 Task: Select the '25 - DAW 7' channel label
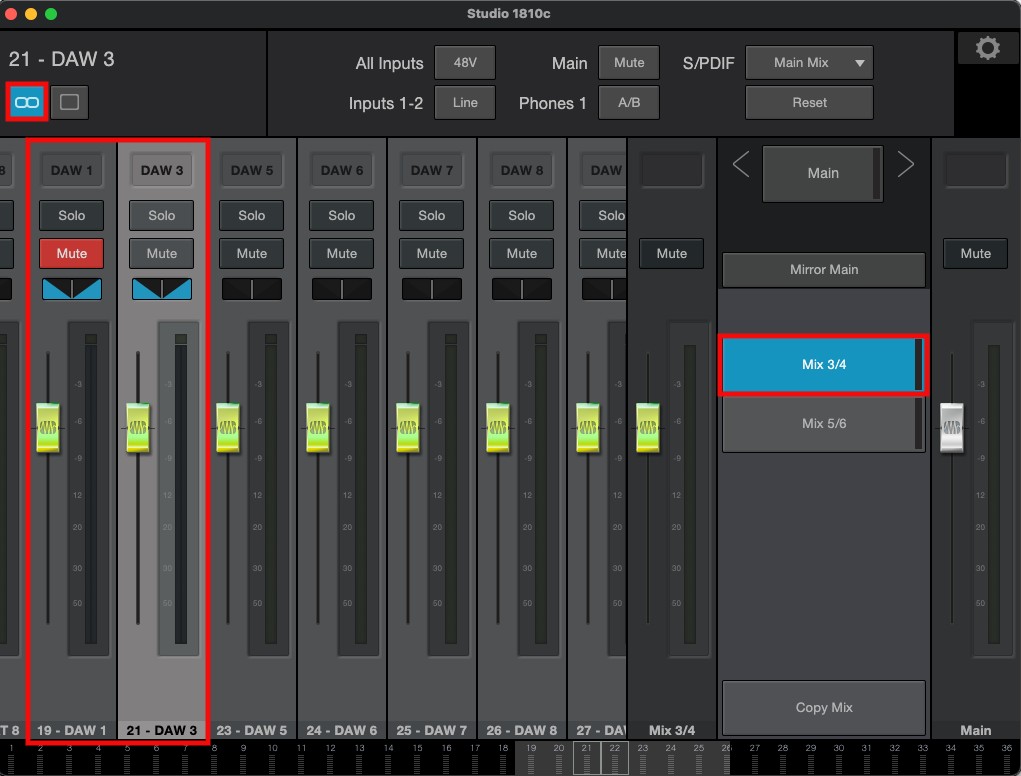pyautogui.click(x=431, y=730)
